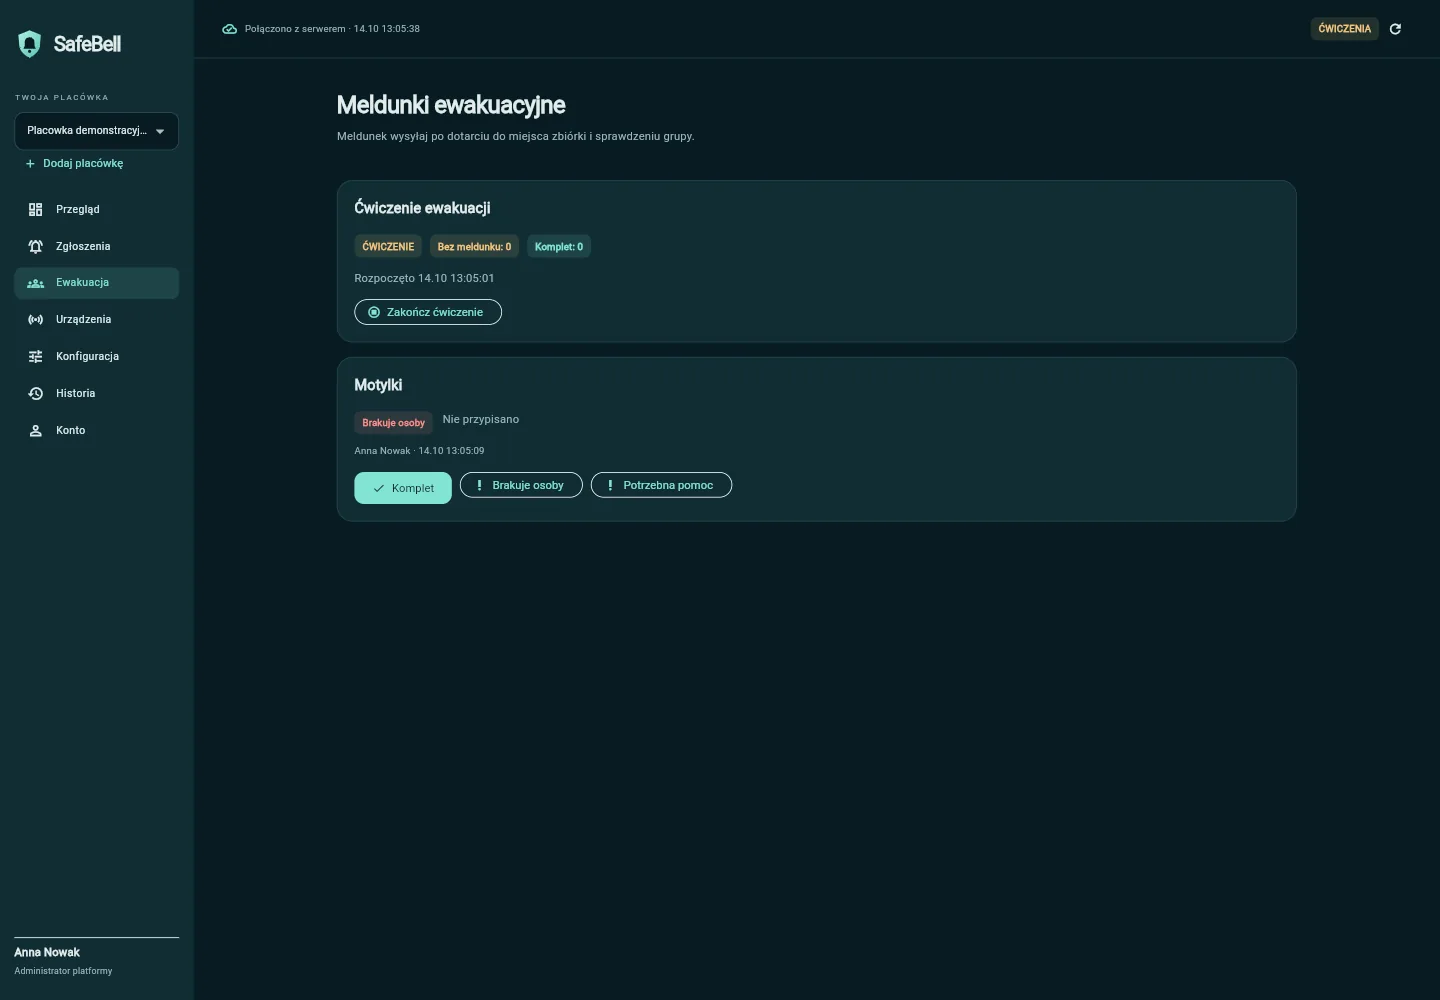Click the Potrzebna pomoc button
Screen dimensions: 1440x1000
coord(661,485)
